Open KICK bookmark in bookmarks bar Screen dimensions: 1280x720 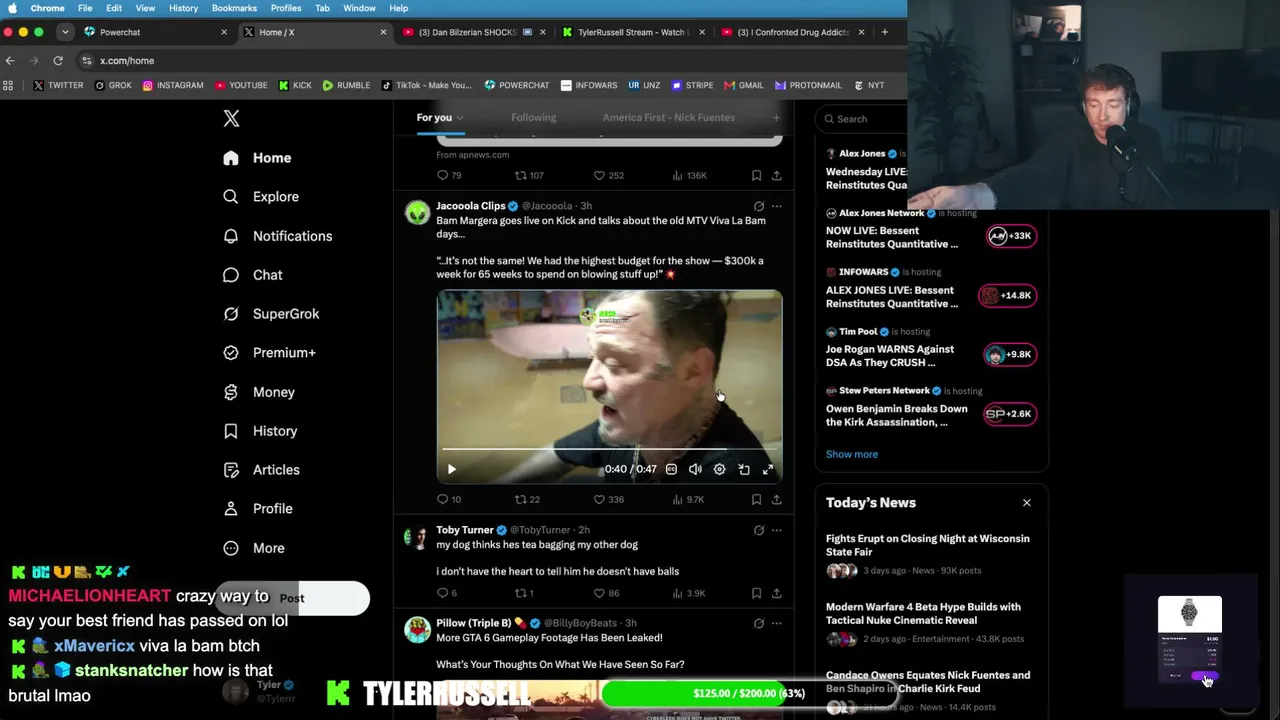tap(295, 85)
